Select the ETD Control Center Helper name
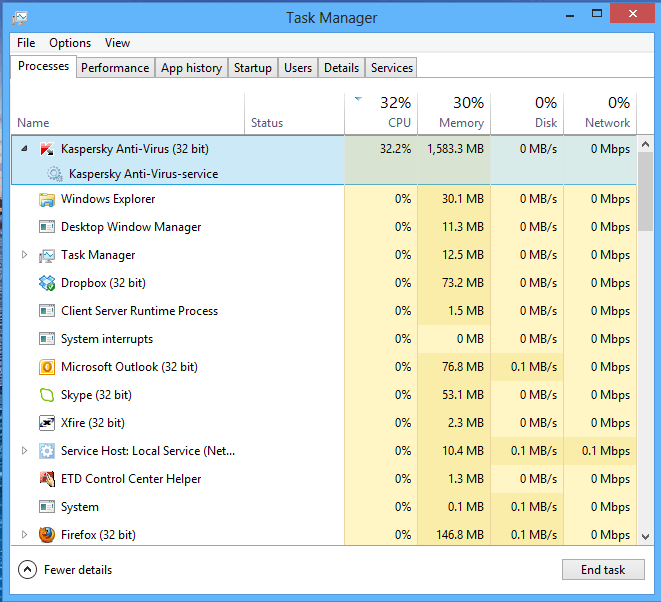Viewport: 661px width, 602px height. click(131, 479)
